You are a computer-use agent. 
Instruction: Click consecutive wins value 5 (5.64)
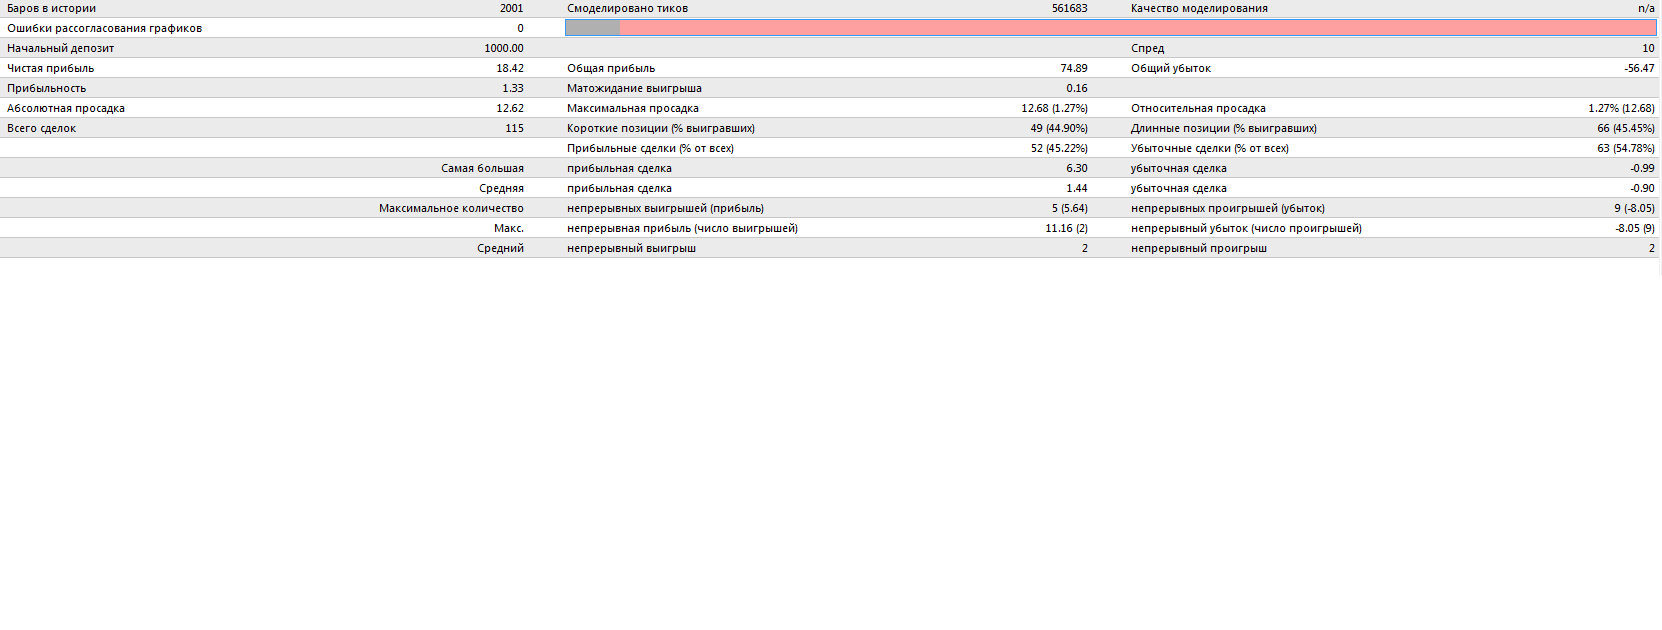click(1069, 208)
